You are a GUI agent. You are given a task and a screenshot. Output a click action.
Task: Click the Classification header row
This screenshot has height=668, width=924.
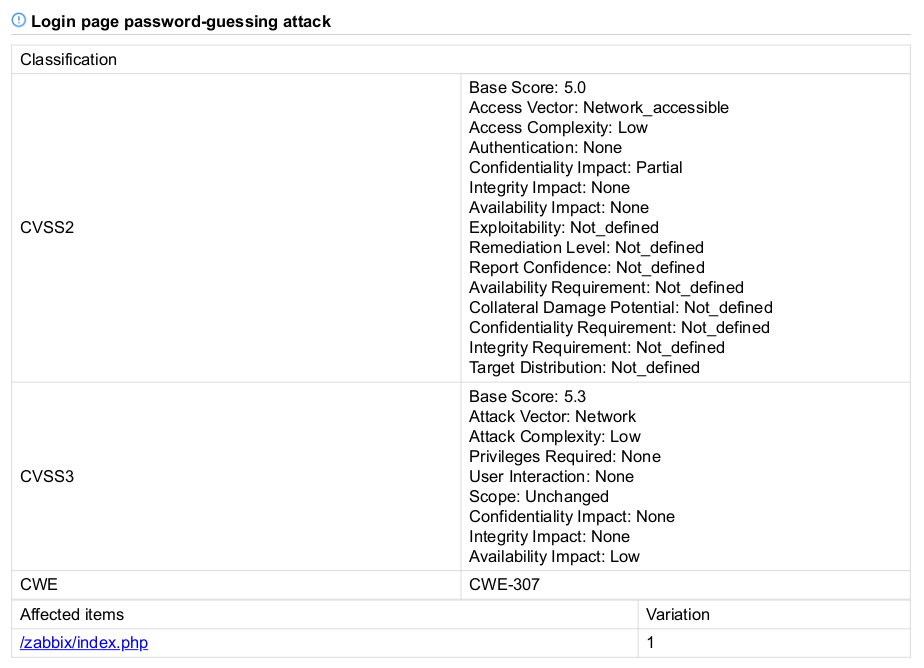[461, 59]
